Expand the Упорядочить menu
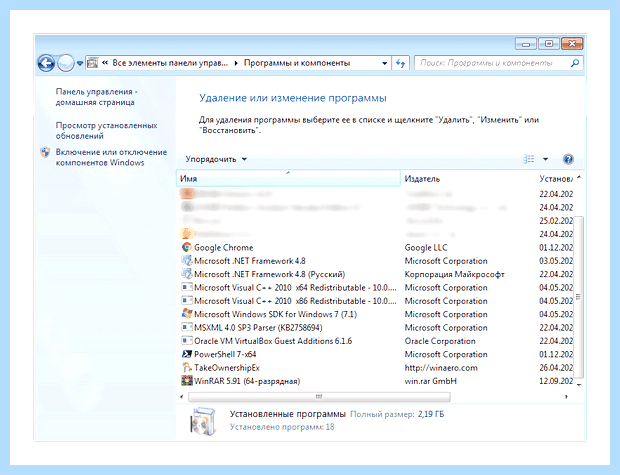This screenshot has width=620, height=475. 216,159
